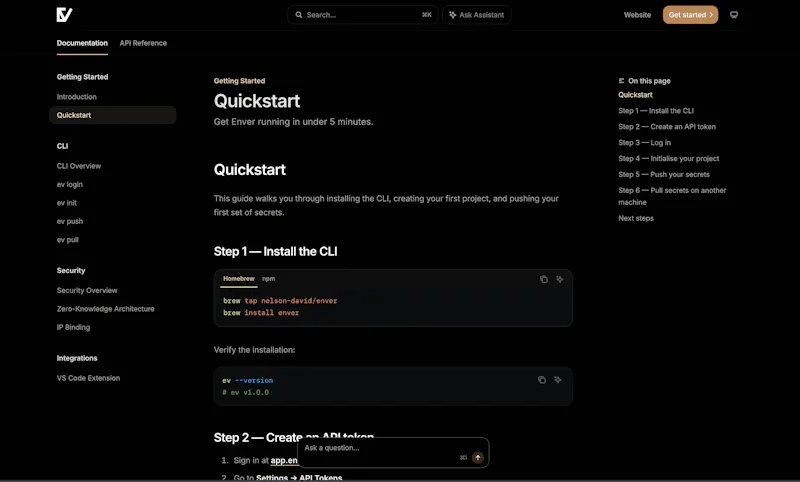
Task: Click the Get started button
Action: click(690, 15)
